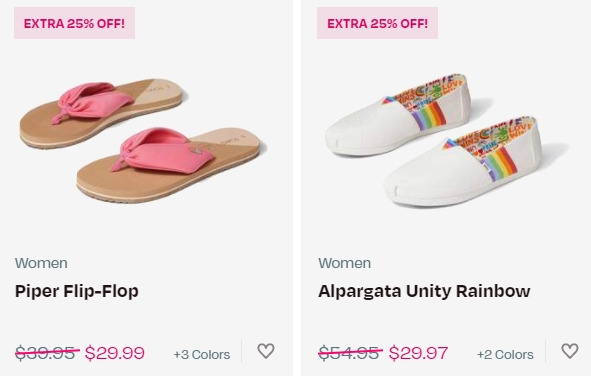Show the +3 Colors options for flip-flop

point(202,355)
